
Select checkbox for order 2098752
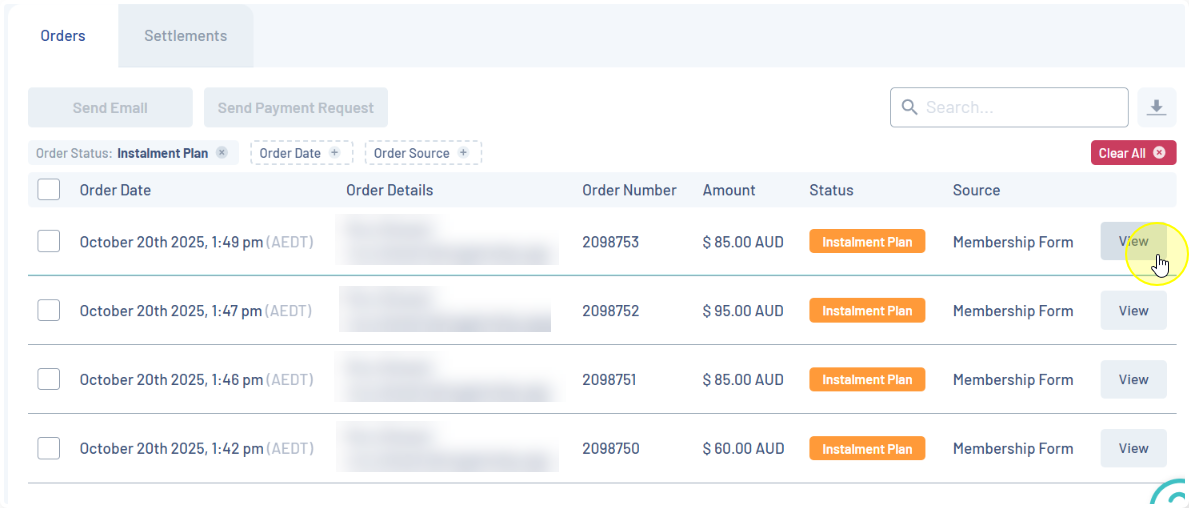pos(49,311)
